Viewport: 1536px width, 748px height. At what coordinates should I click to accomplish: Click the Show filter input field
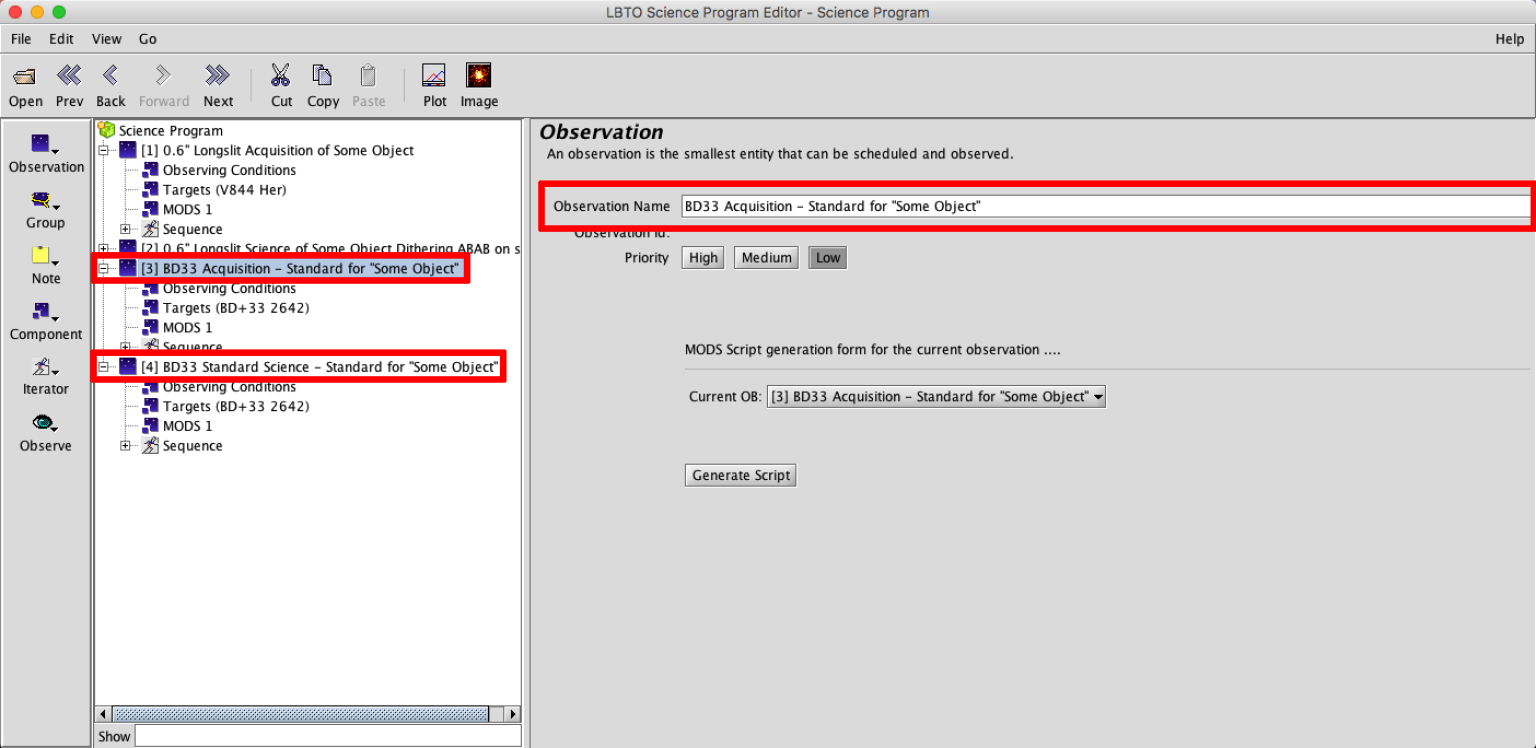(x=328, y=736)
